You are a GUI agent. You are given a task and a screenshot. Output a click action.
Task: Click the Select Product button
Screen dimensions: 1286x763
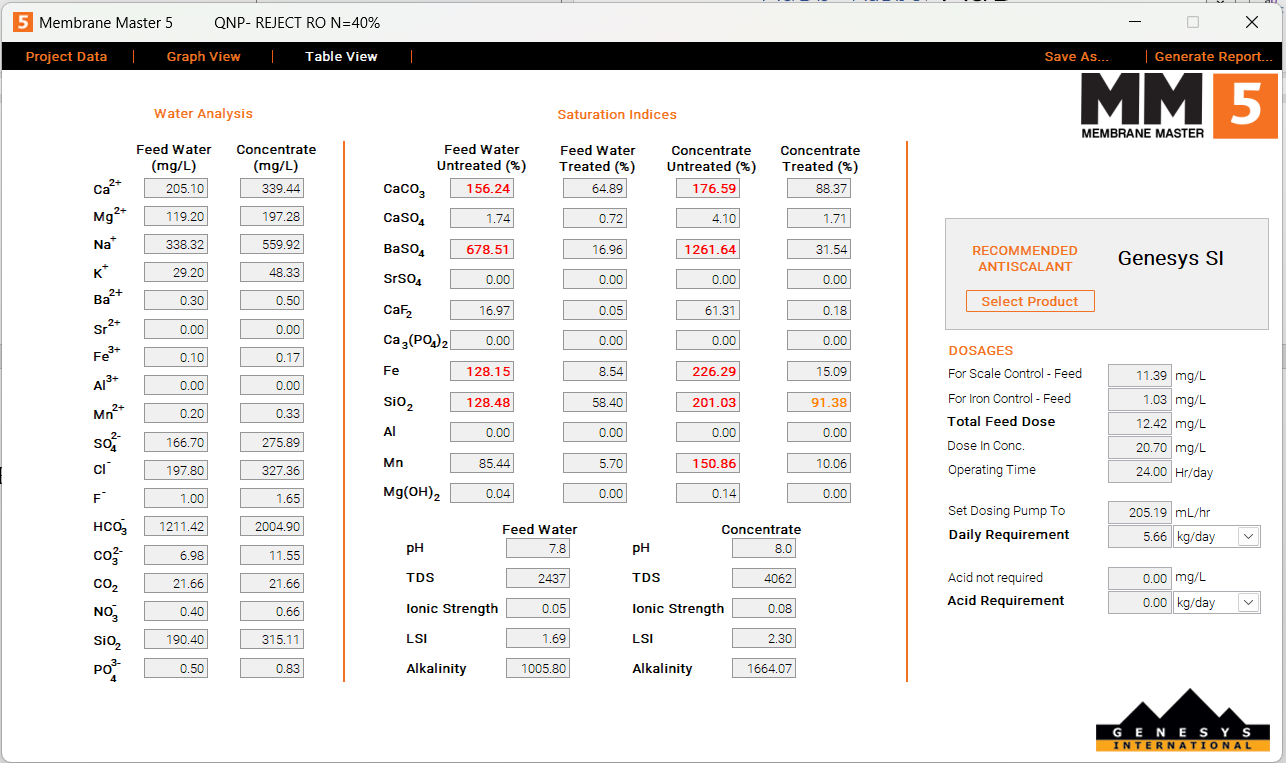click(x=1030, y=301)
